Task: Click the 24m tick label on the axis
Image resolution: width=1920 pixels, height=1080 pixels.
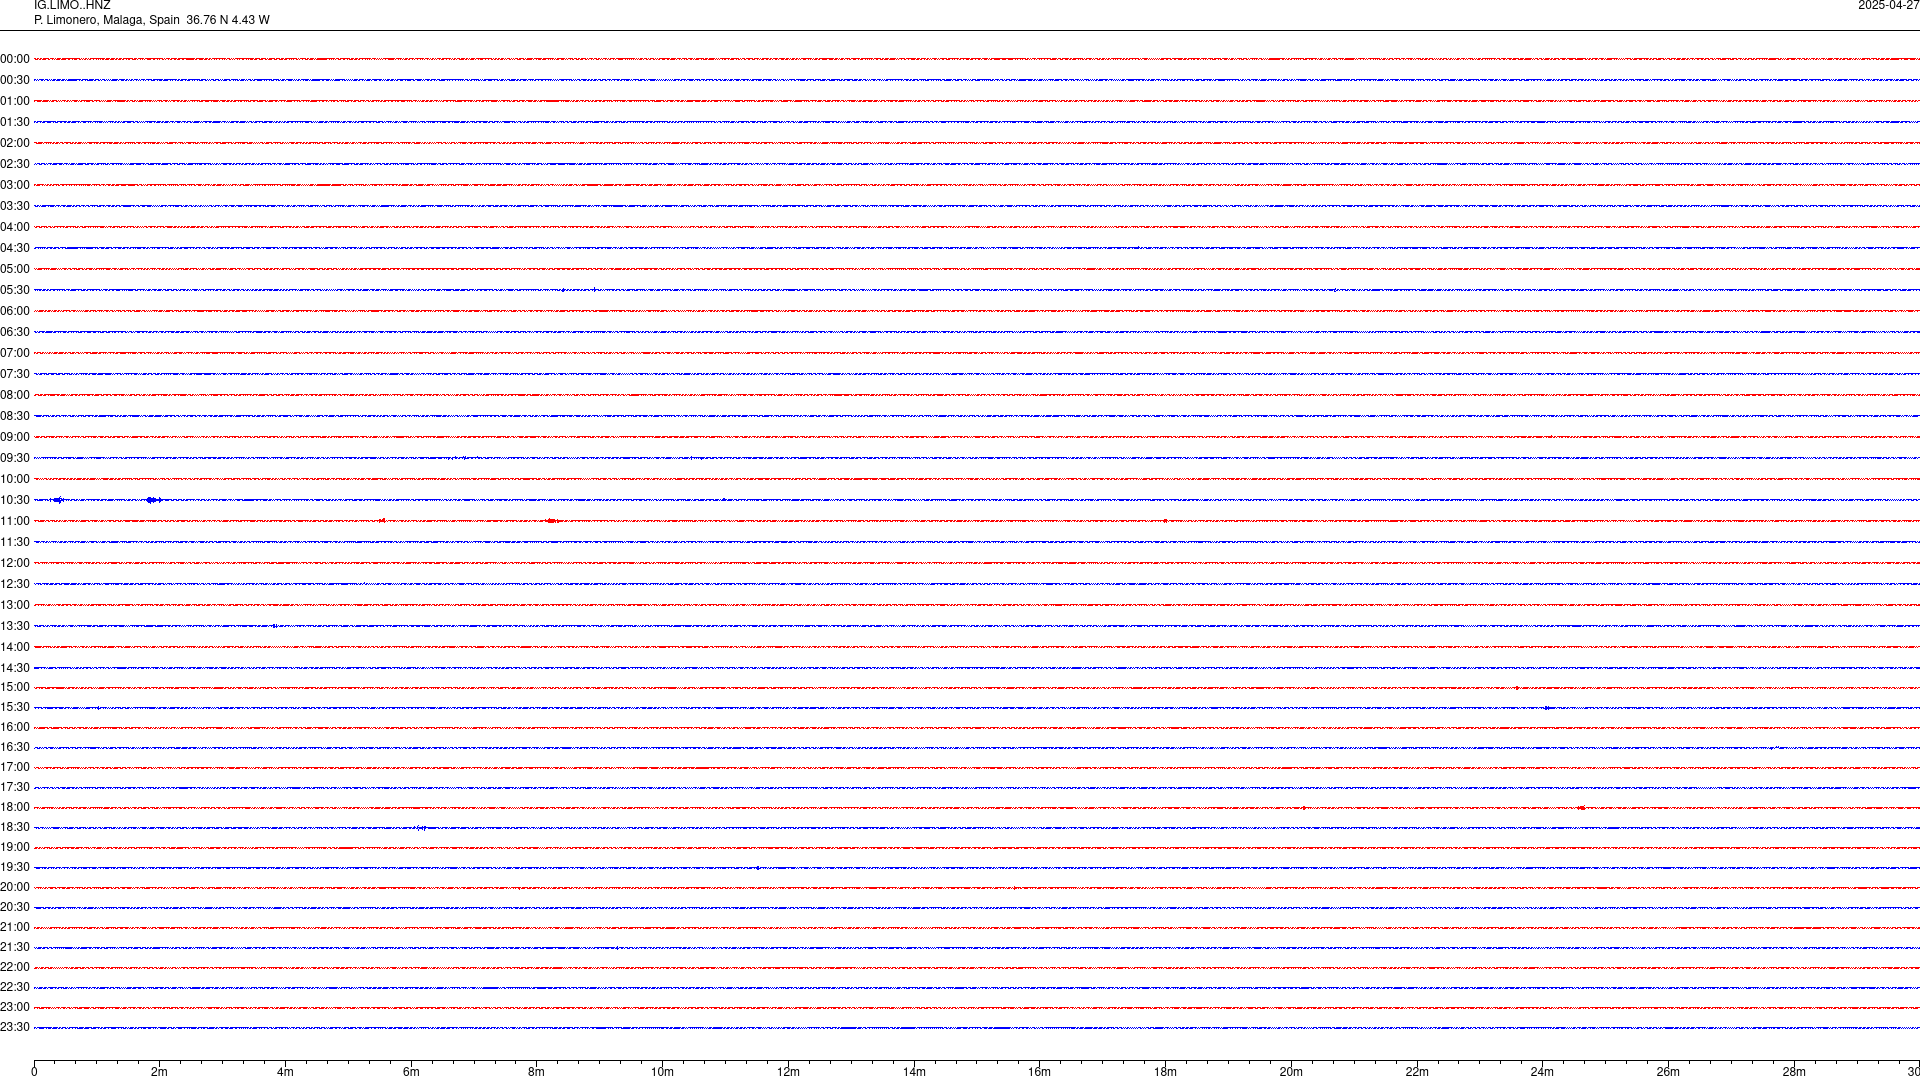Action: pos(1542,1072)
